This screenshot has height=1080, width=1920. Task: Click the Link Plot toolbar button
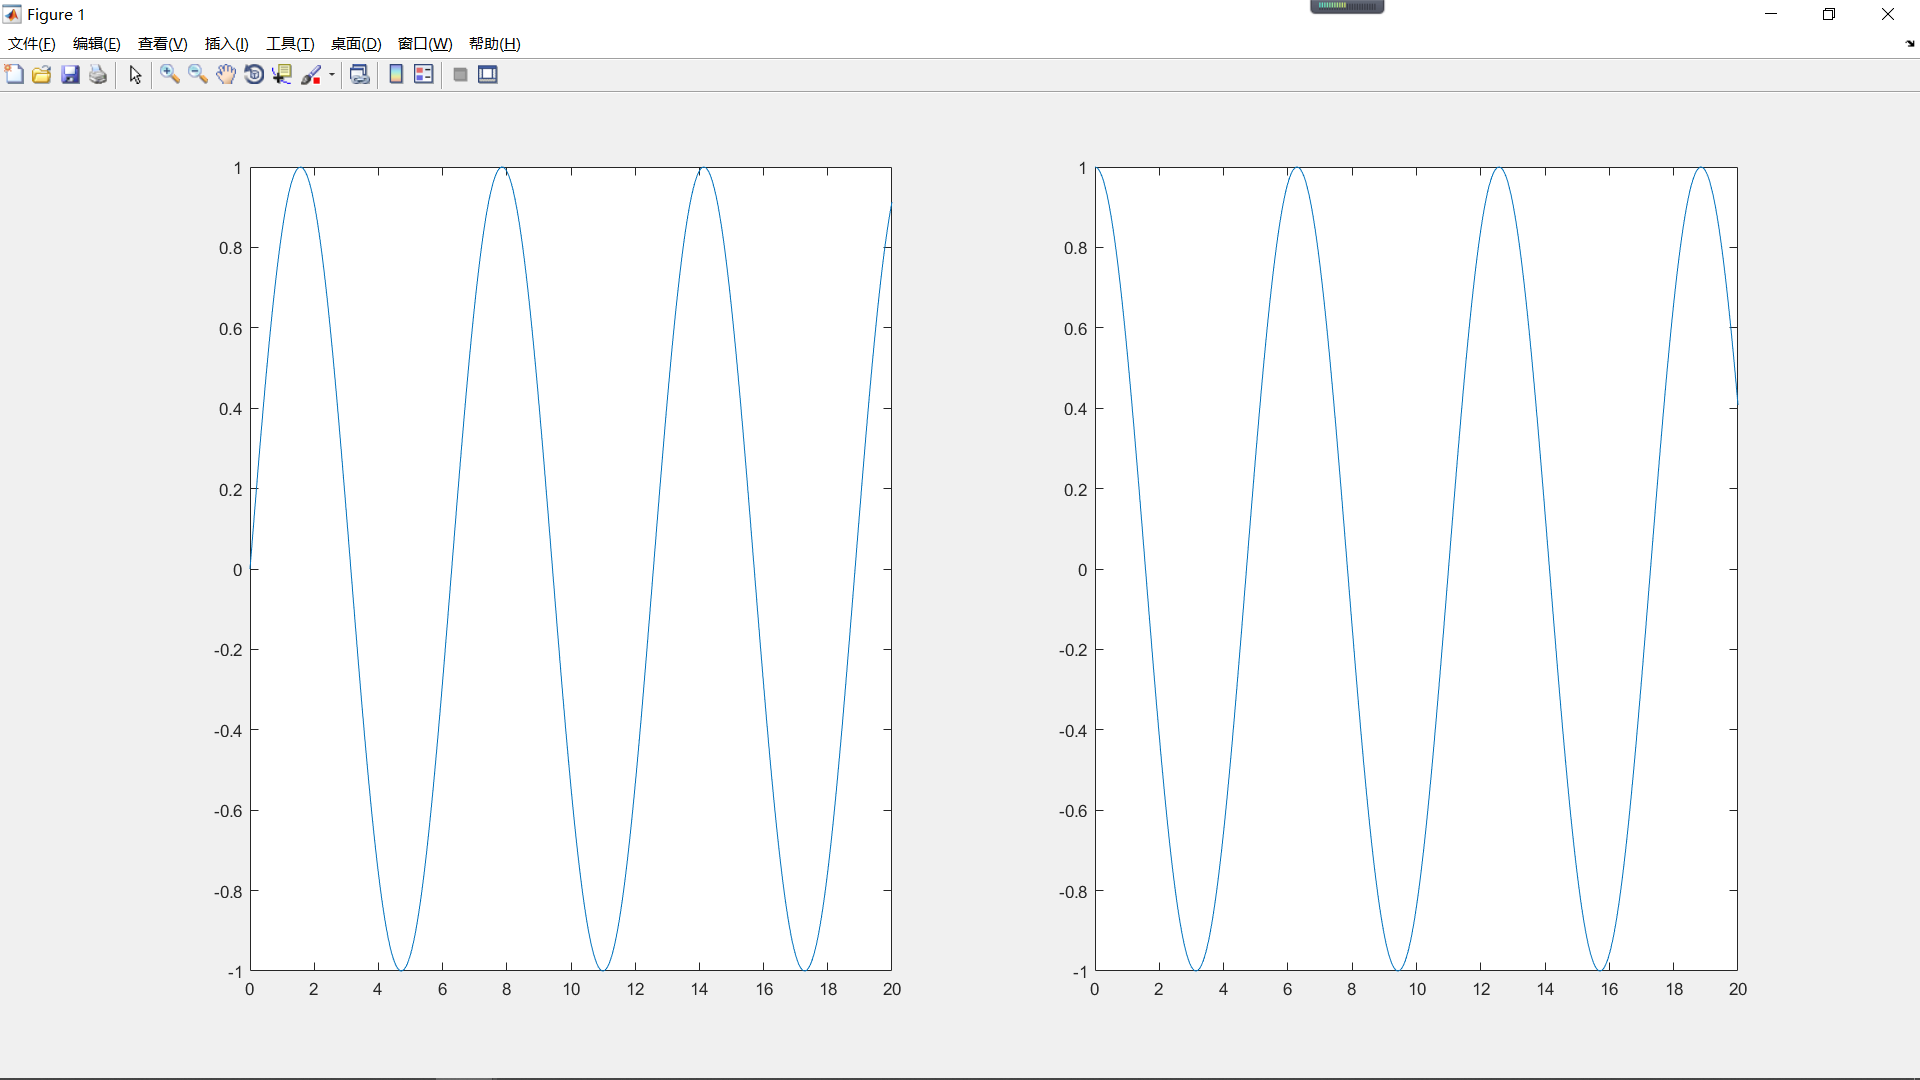click(x=360, y=75)
